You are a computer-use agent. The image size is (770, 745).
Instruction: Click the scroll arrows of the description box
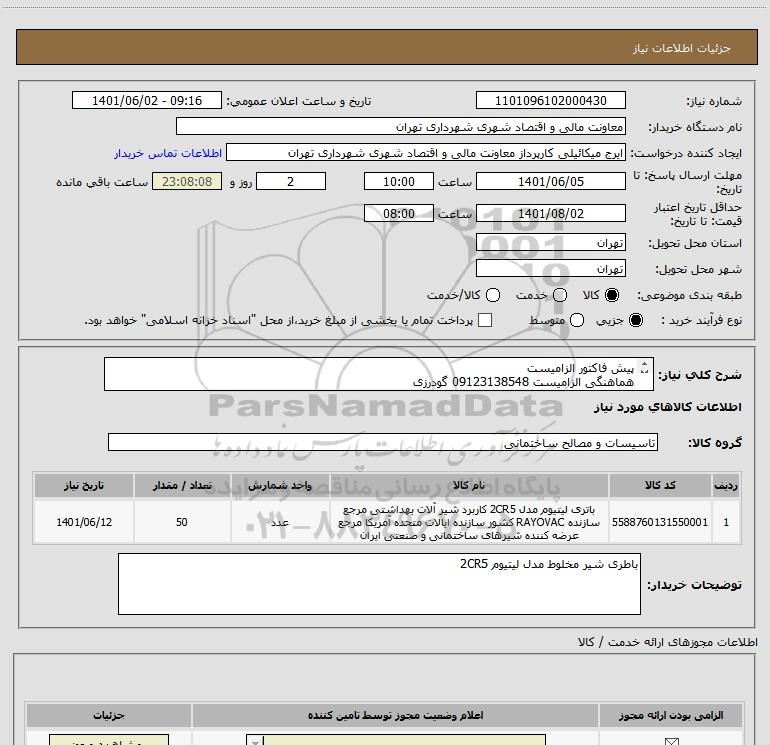coord(645,367)
